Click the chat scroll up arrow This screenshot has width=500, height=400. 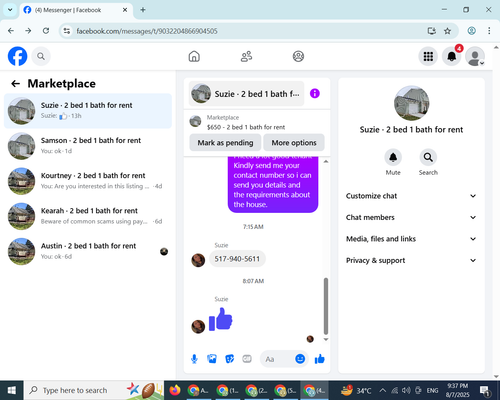click(326, 161)
